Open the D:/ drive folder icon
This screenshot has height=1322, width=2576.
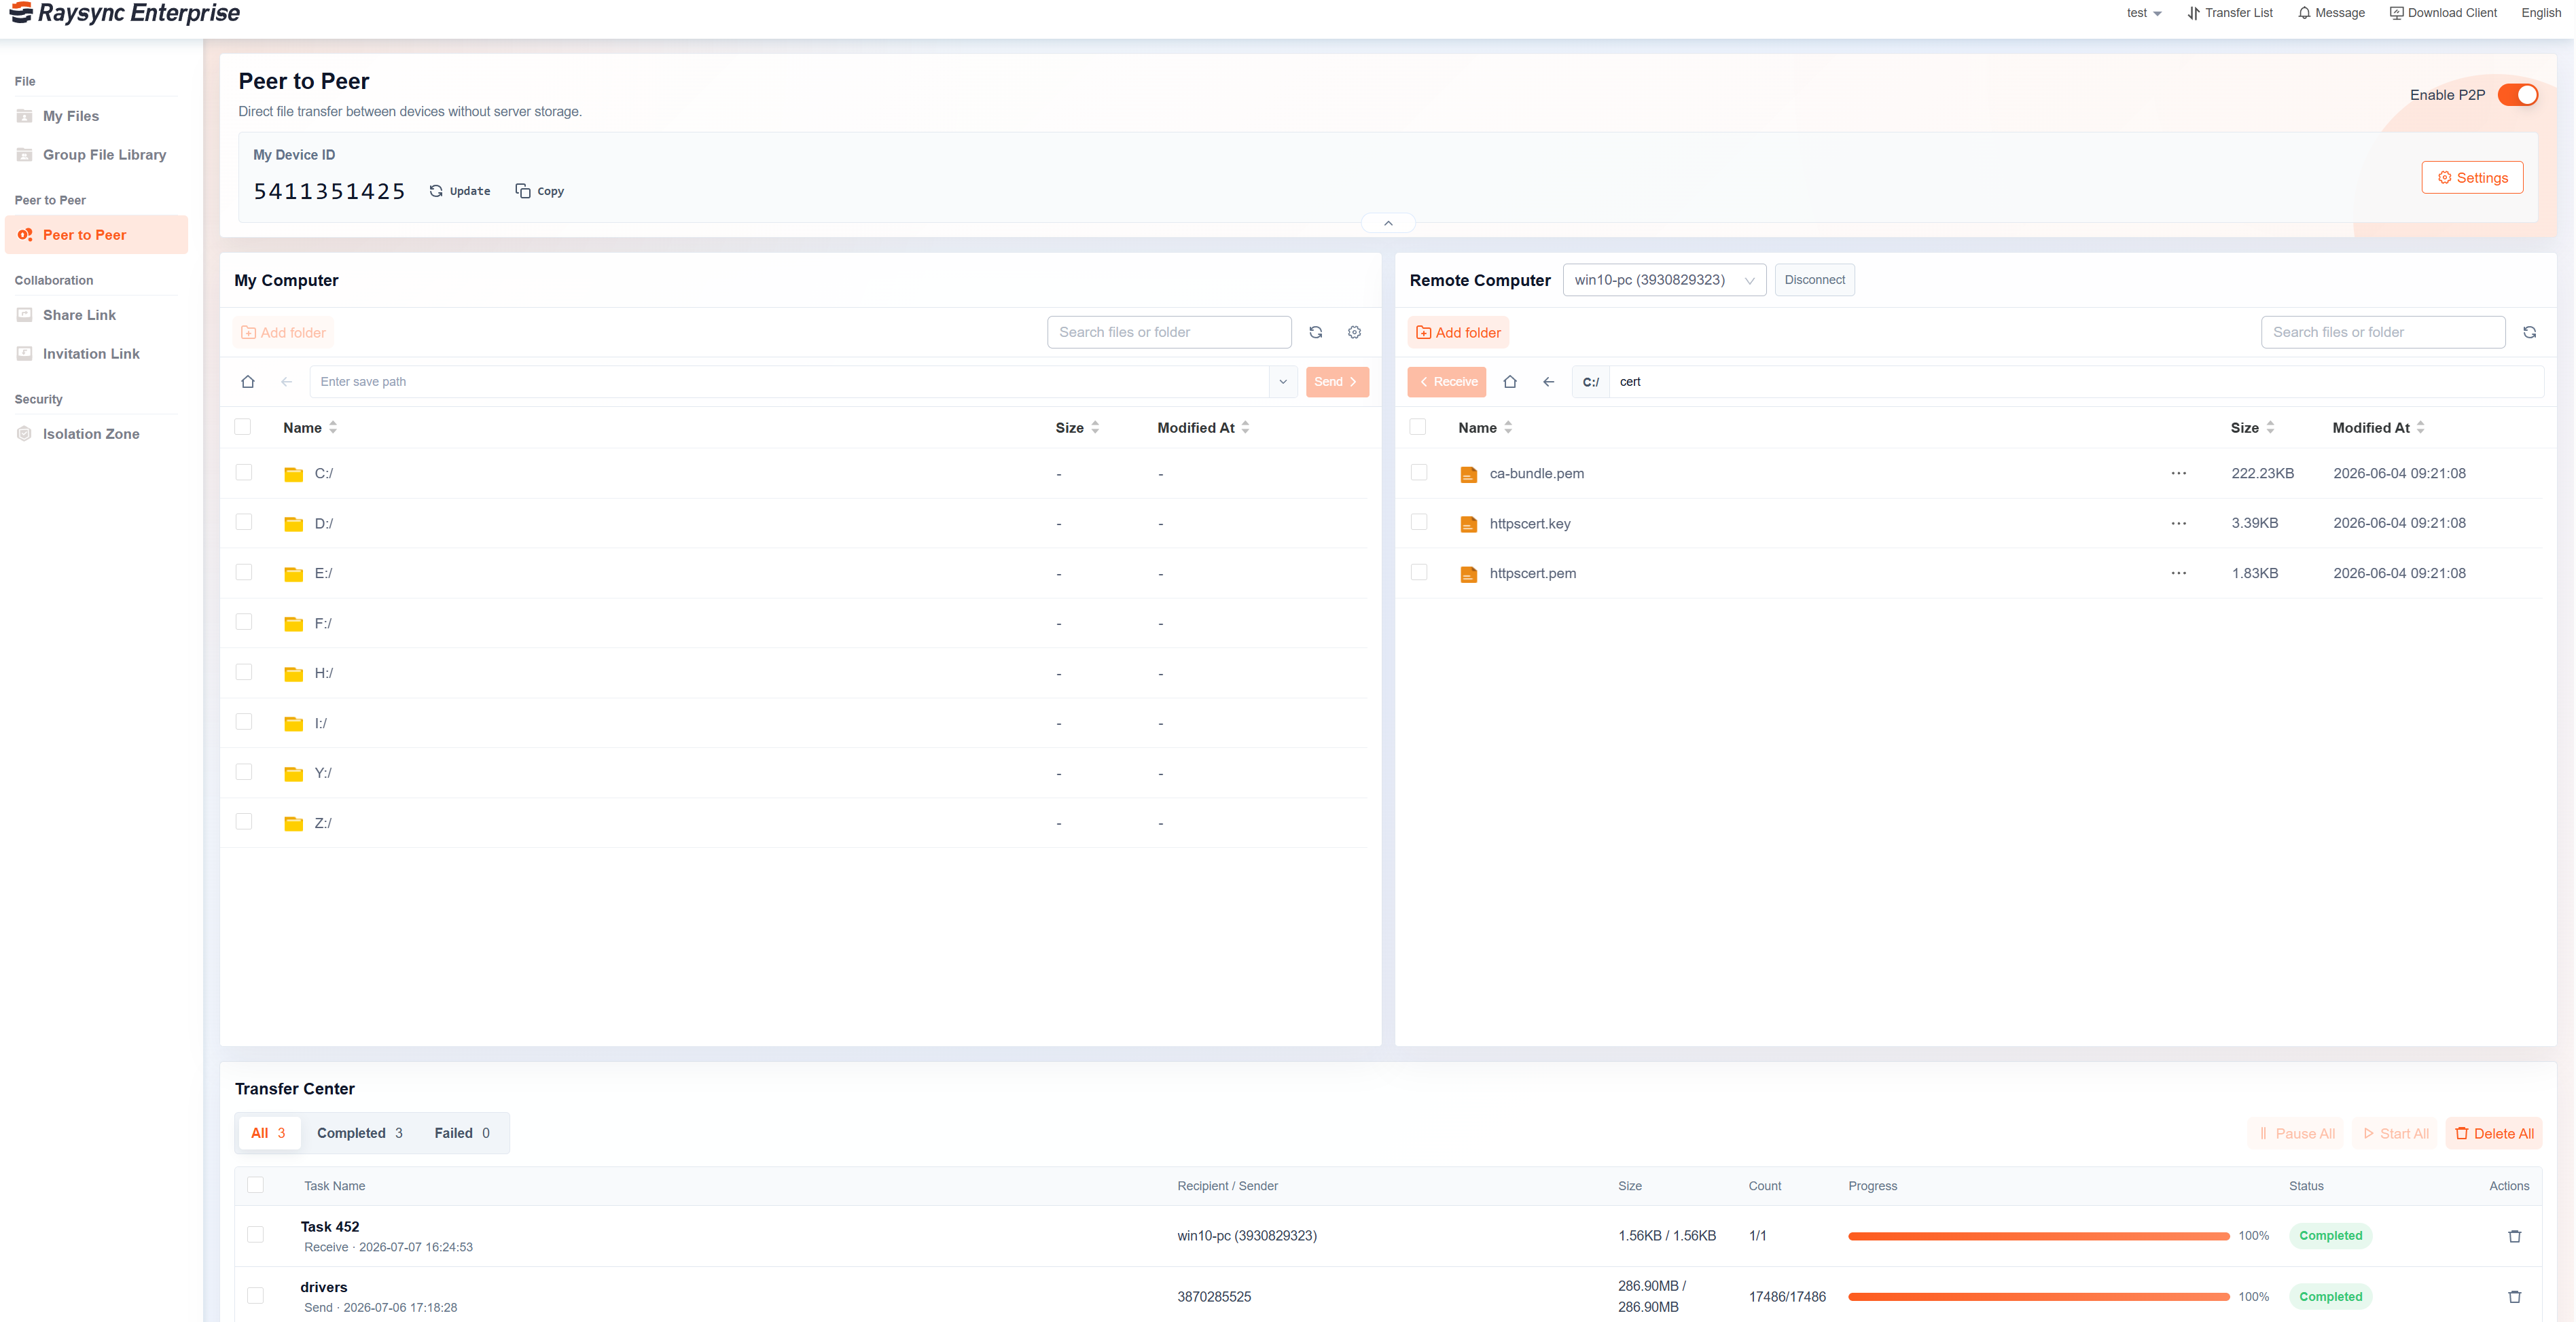click(x=293, y=524)
